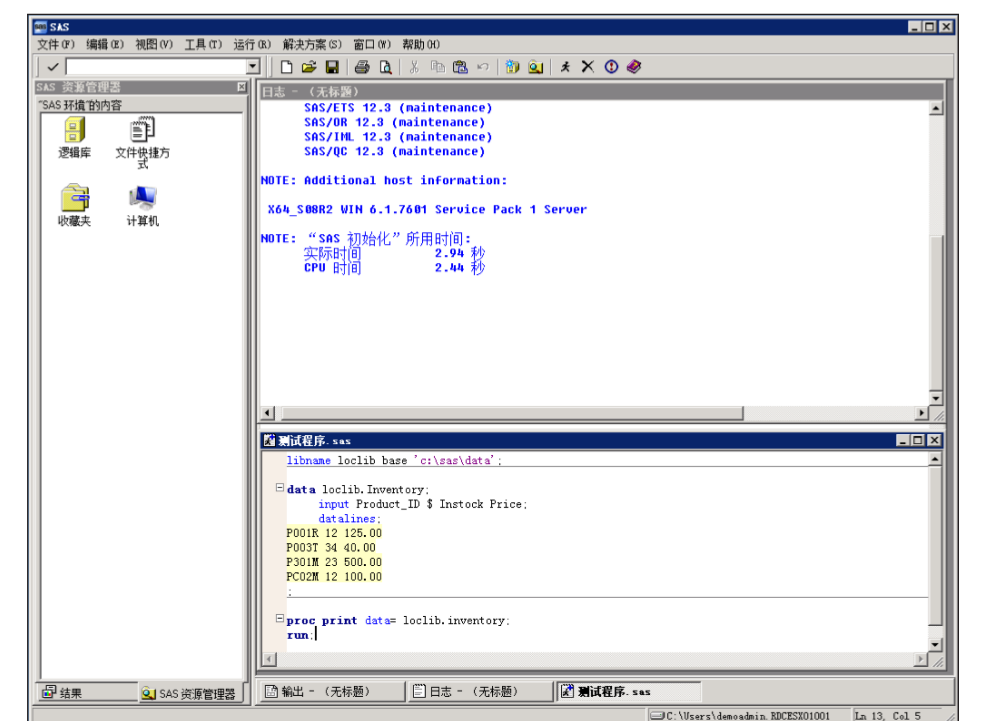Viewport: 1008px width, 721px height.
Task: Click the 日志 - (无标题) window title bar
Action: [602, 91]
